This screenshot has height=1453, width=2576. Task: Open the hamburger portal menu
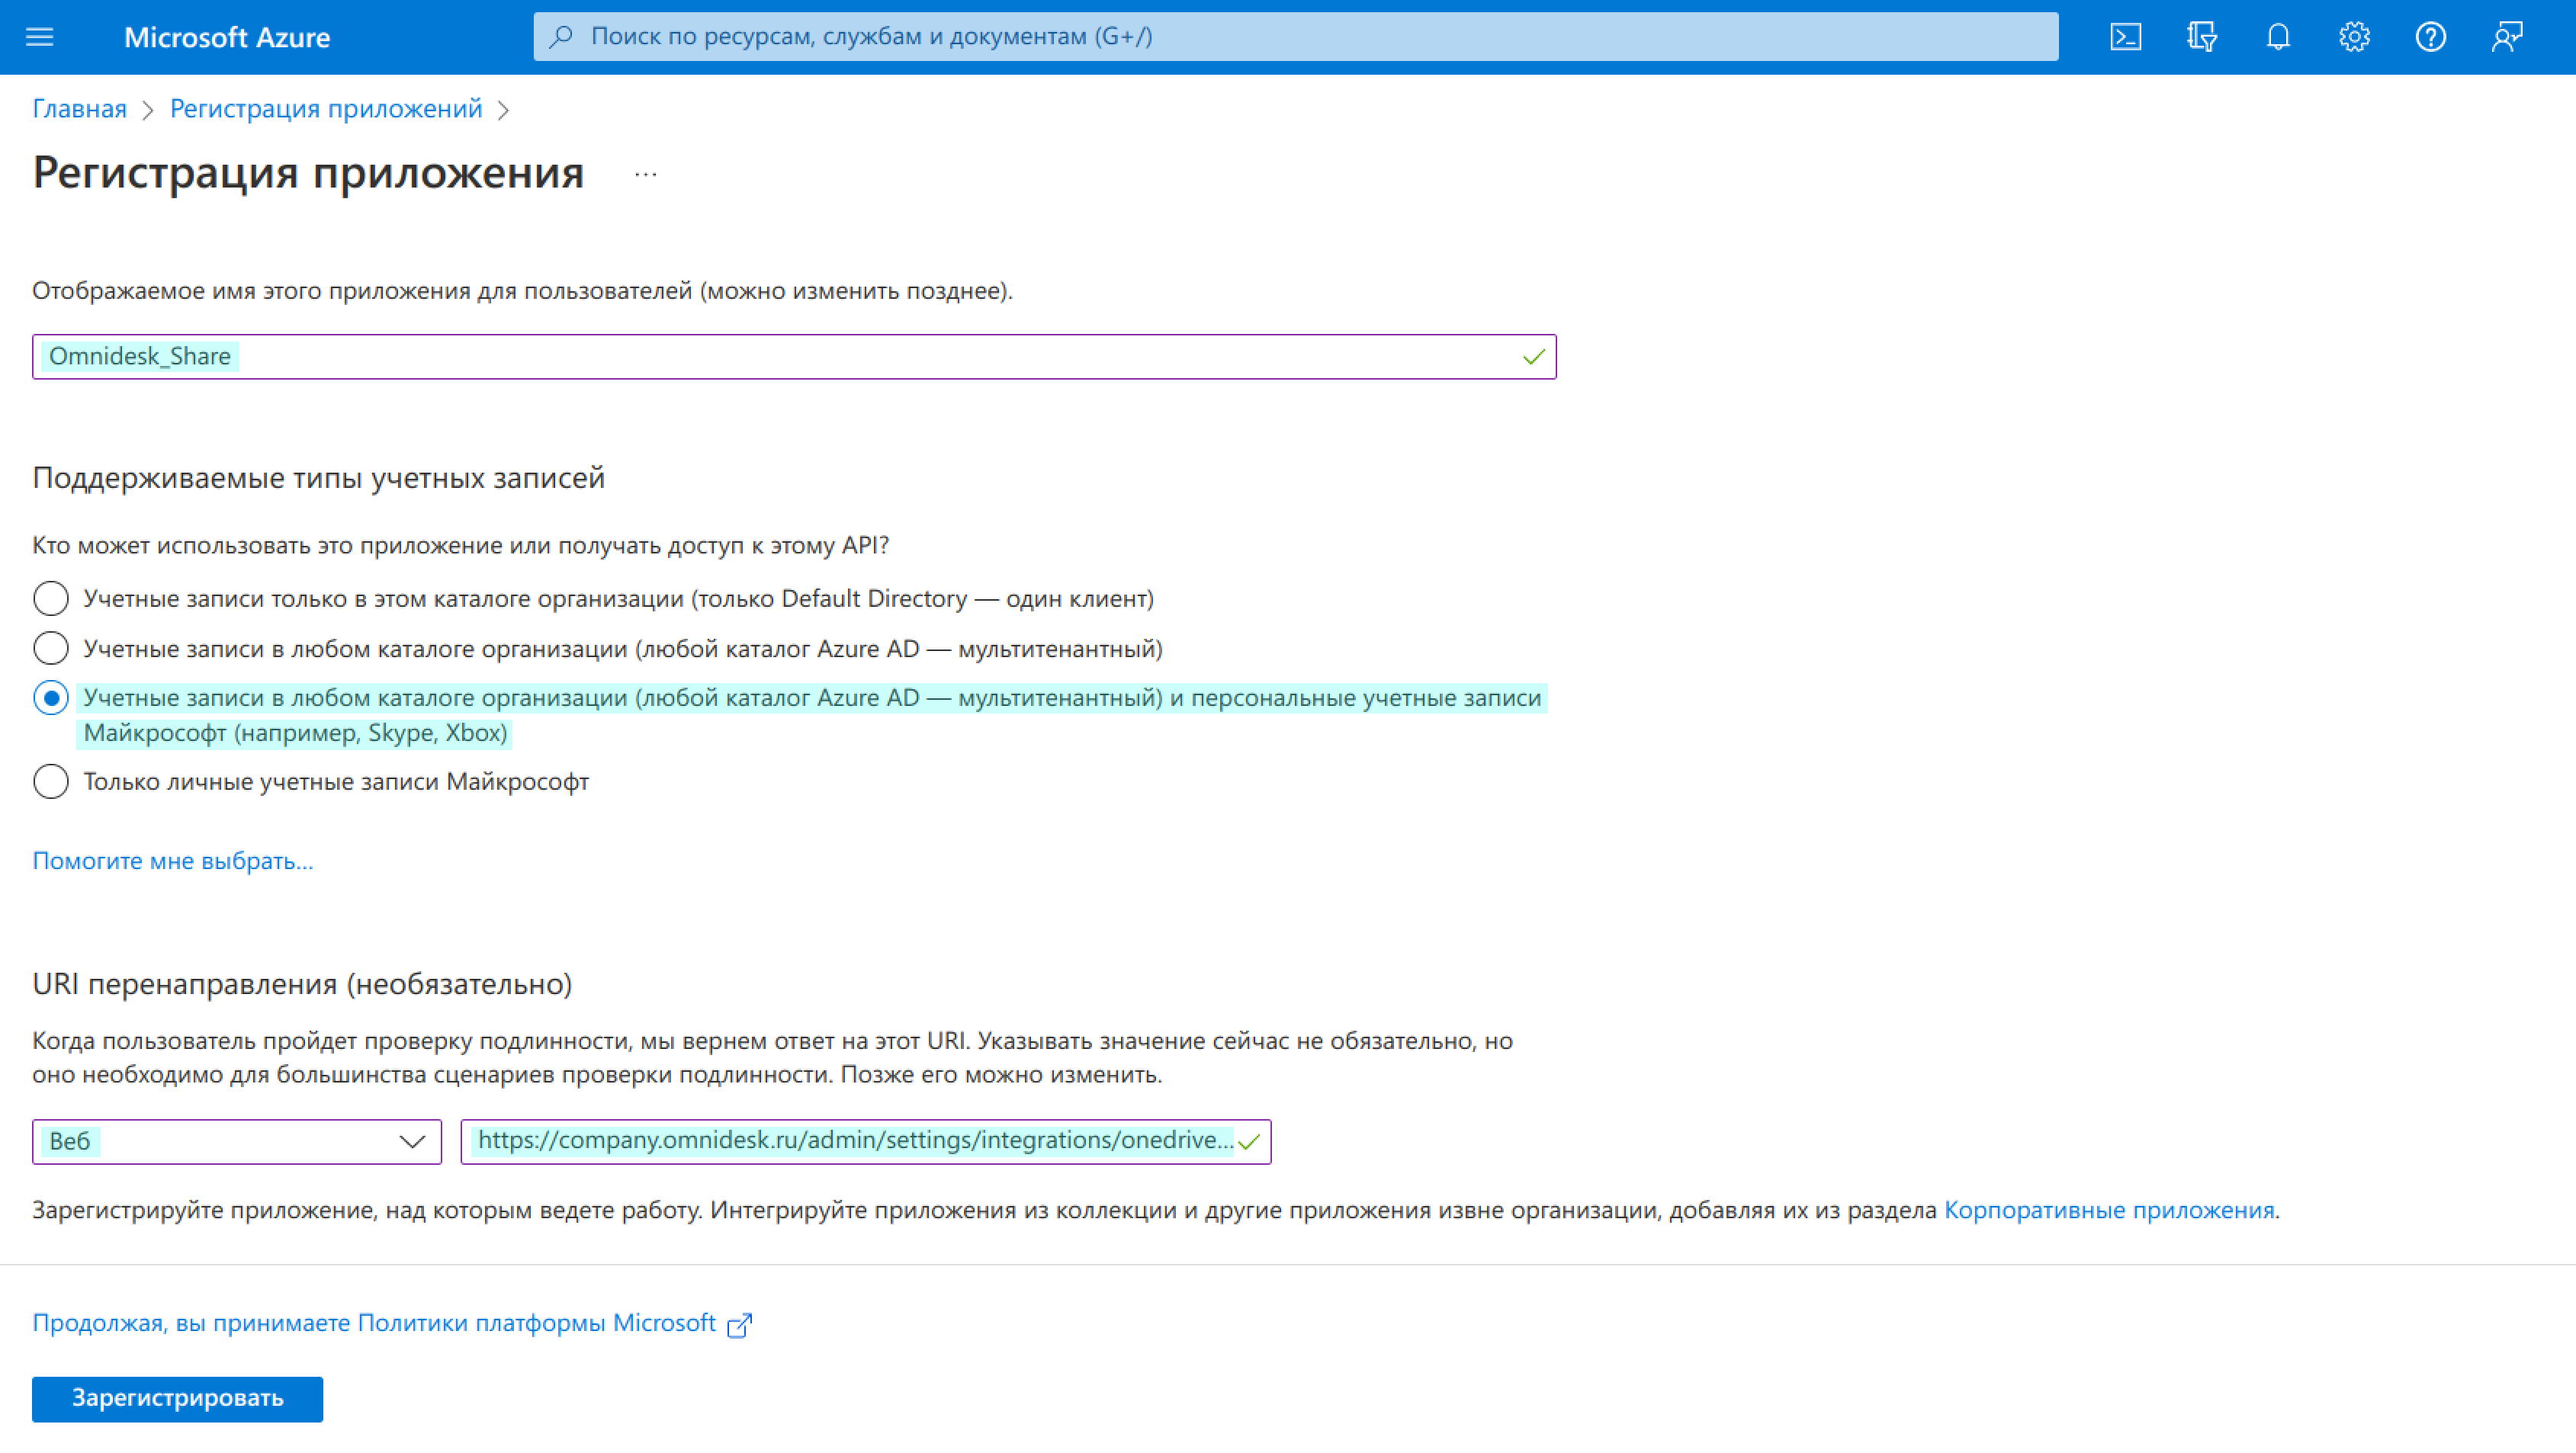coord(40,37)
